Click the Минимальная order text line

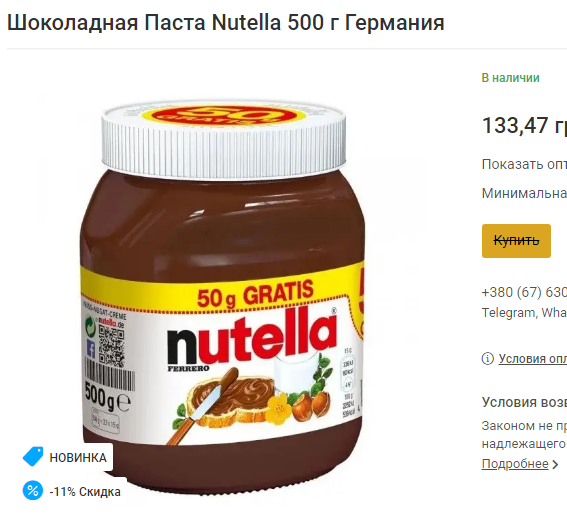[x=524, y=193]
